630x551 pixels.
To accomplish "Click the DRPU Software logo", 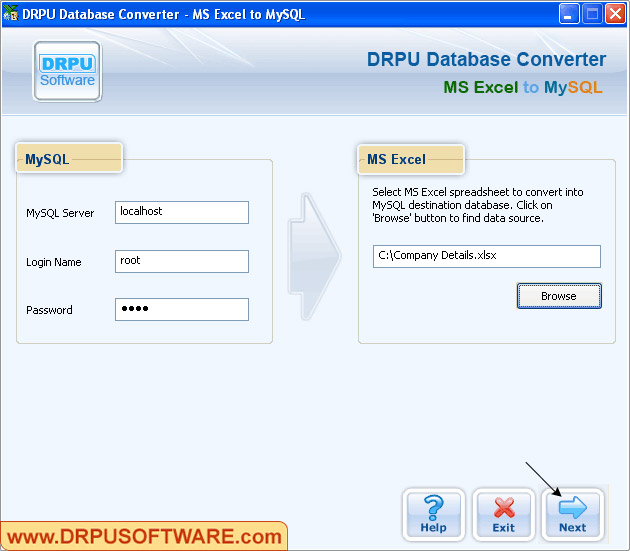I will pos(68,71).
